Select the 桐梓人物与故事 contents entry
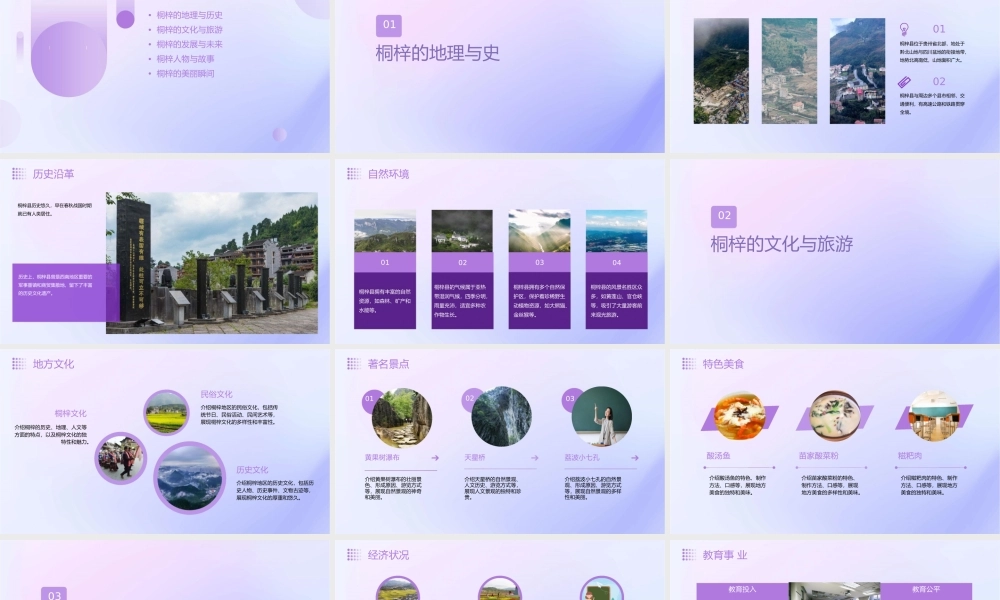 pos(186,59)
